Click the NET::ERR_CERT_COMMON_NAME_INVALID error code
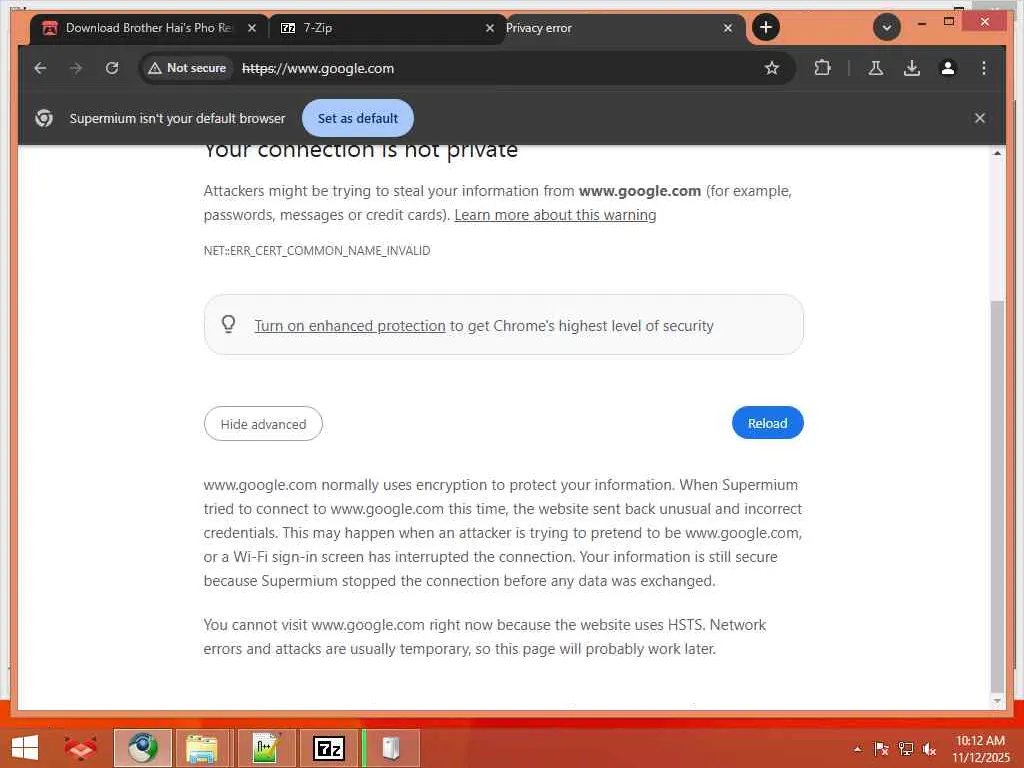This screenshot has width=1024, height=768. (317, 251)
